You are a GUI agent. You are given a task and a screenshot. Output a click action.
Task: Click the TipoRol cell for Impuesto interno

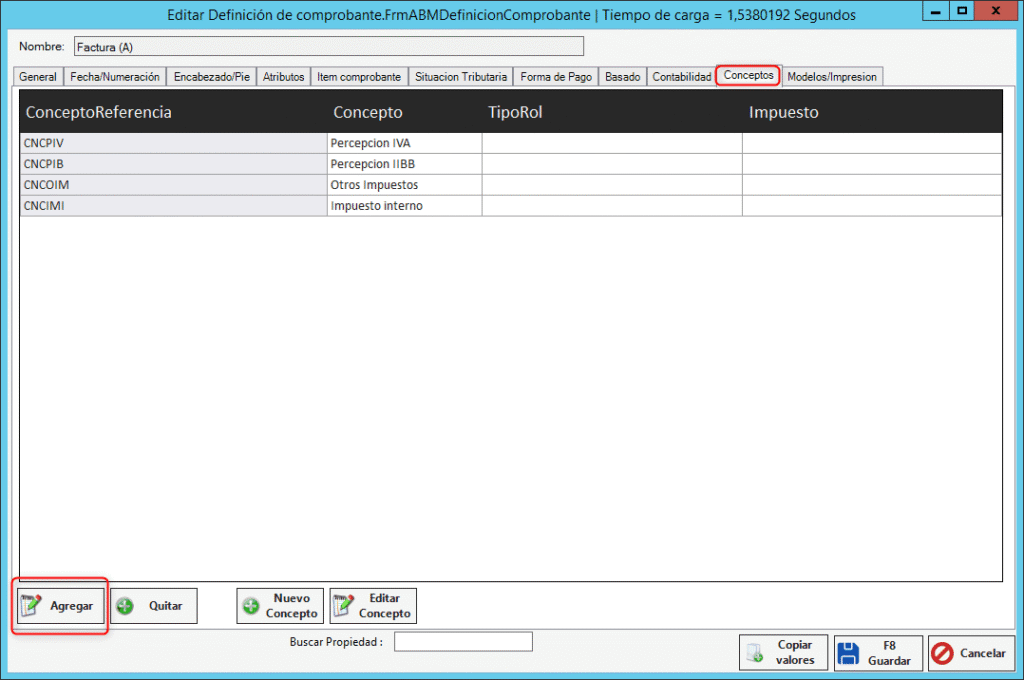click(x=611, y=206)
